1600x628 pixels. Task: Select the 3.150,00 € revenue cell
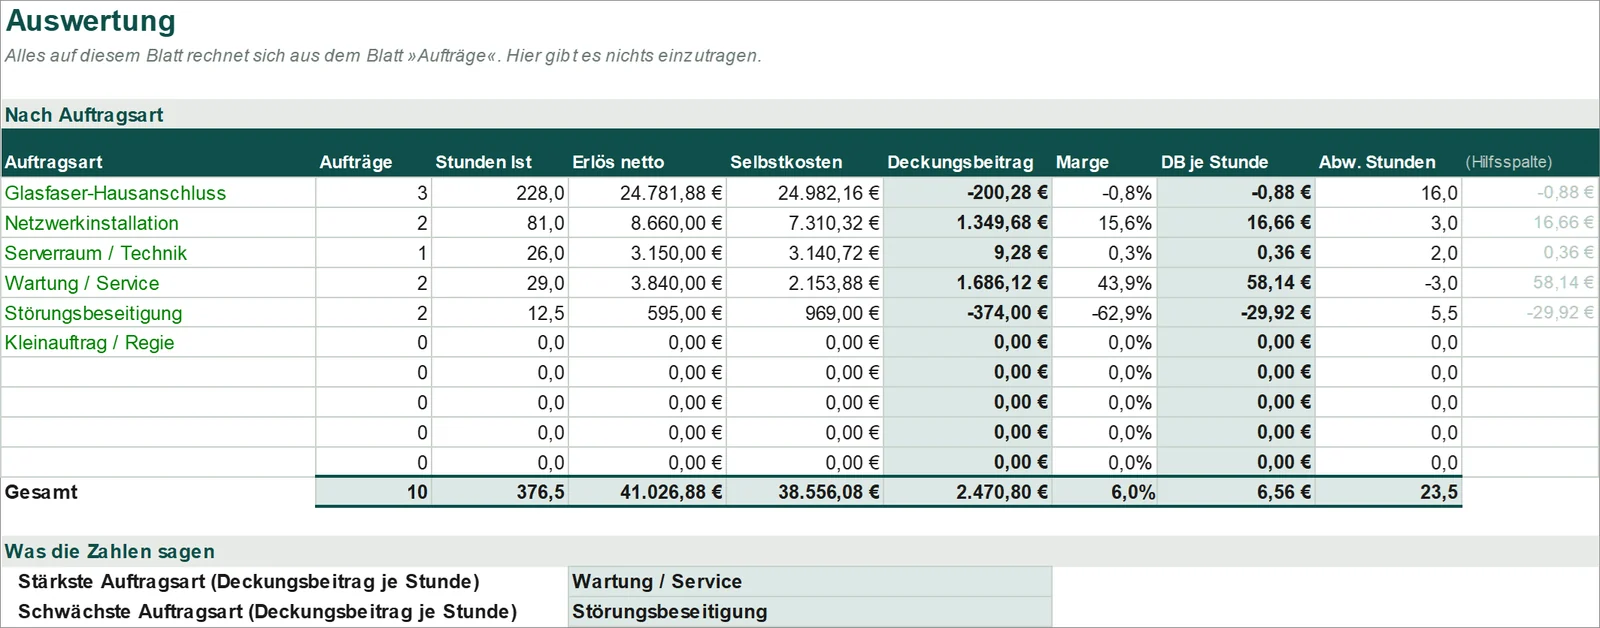click(x=648, y=253)
